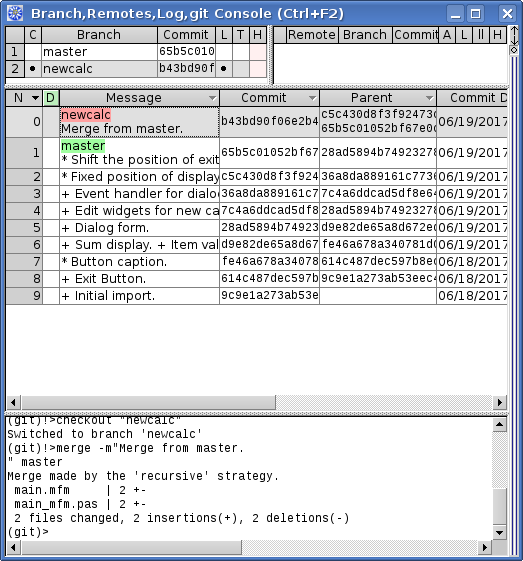
Task: Click the console scroll-down arrow
Action: 499,533
